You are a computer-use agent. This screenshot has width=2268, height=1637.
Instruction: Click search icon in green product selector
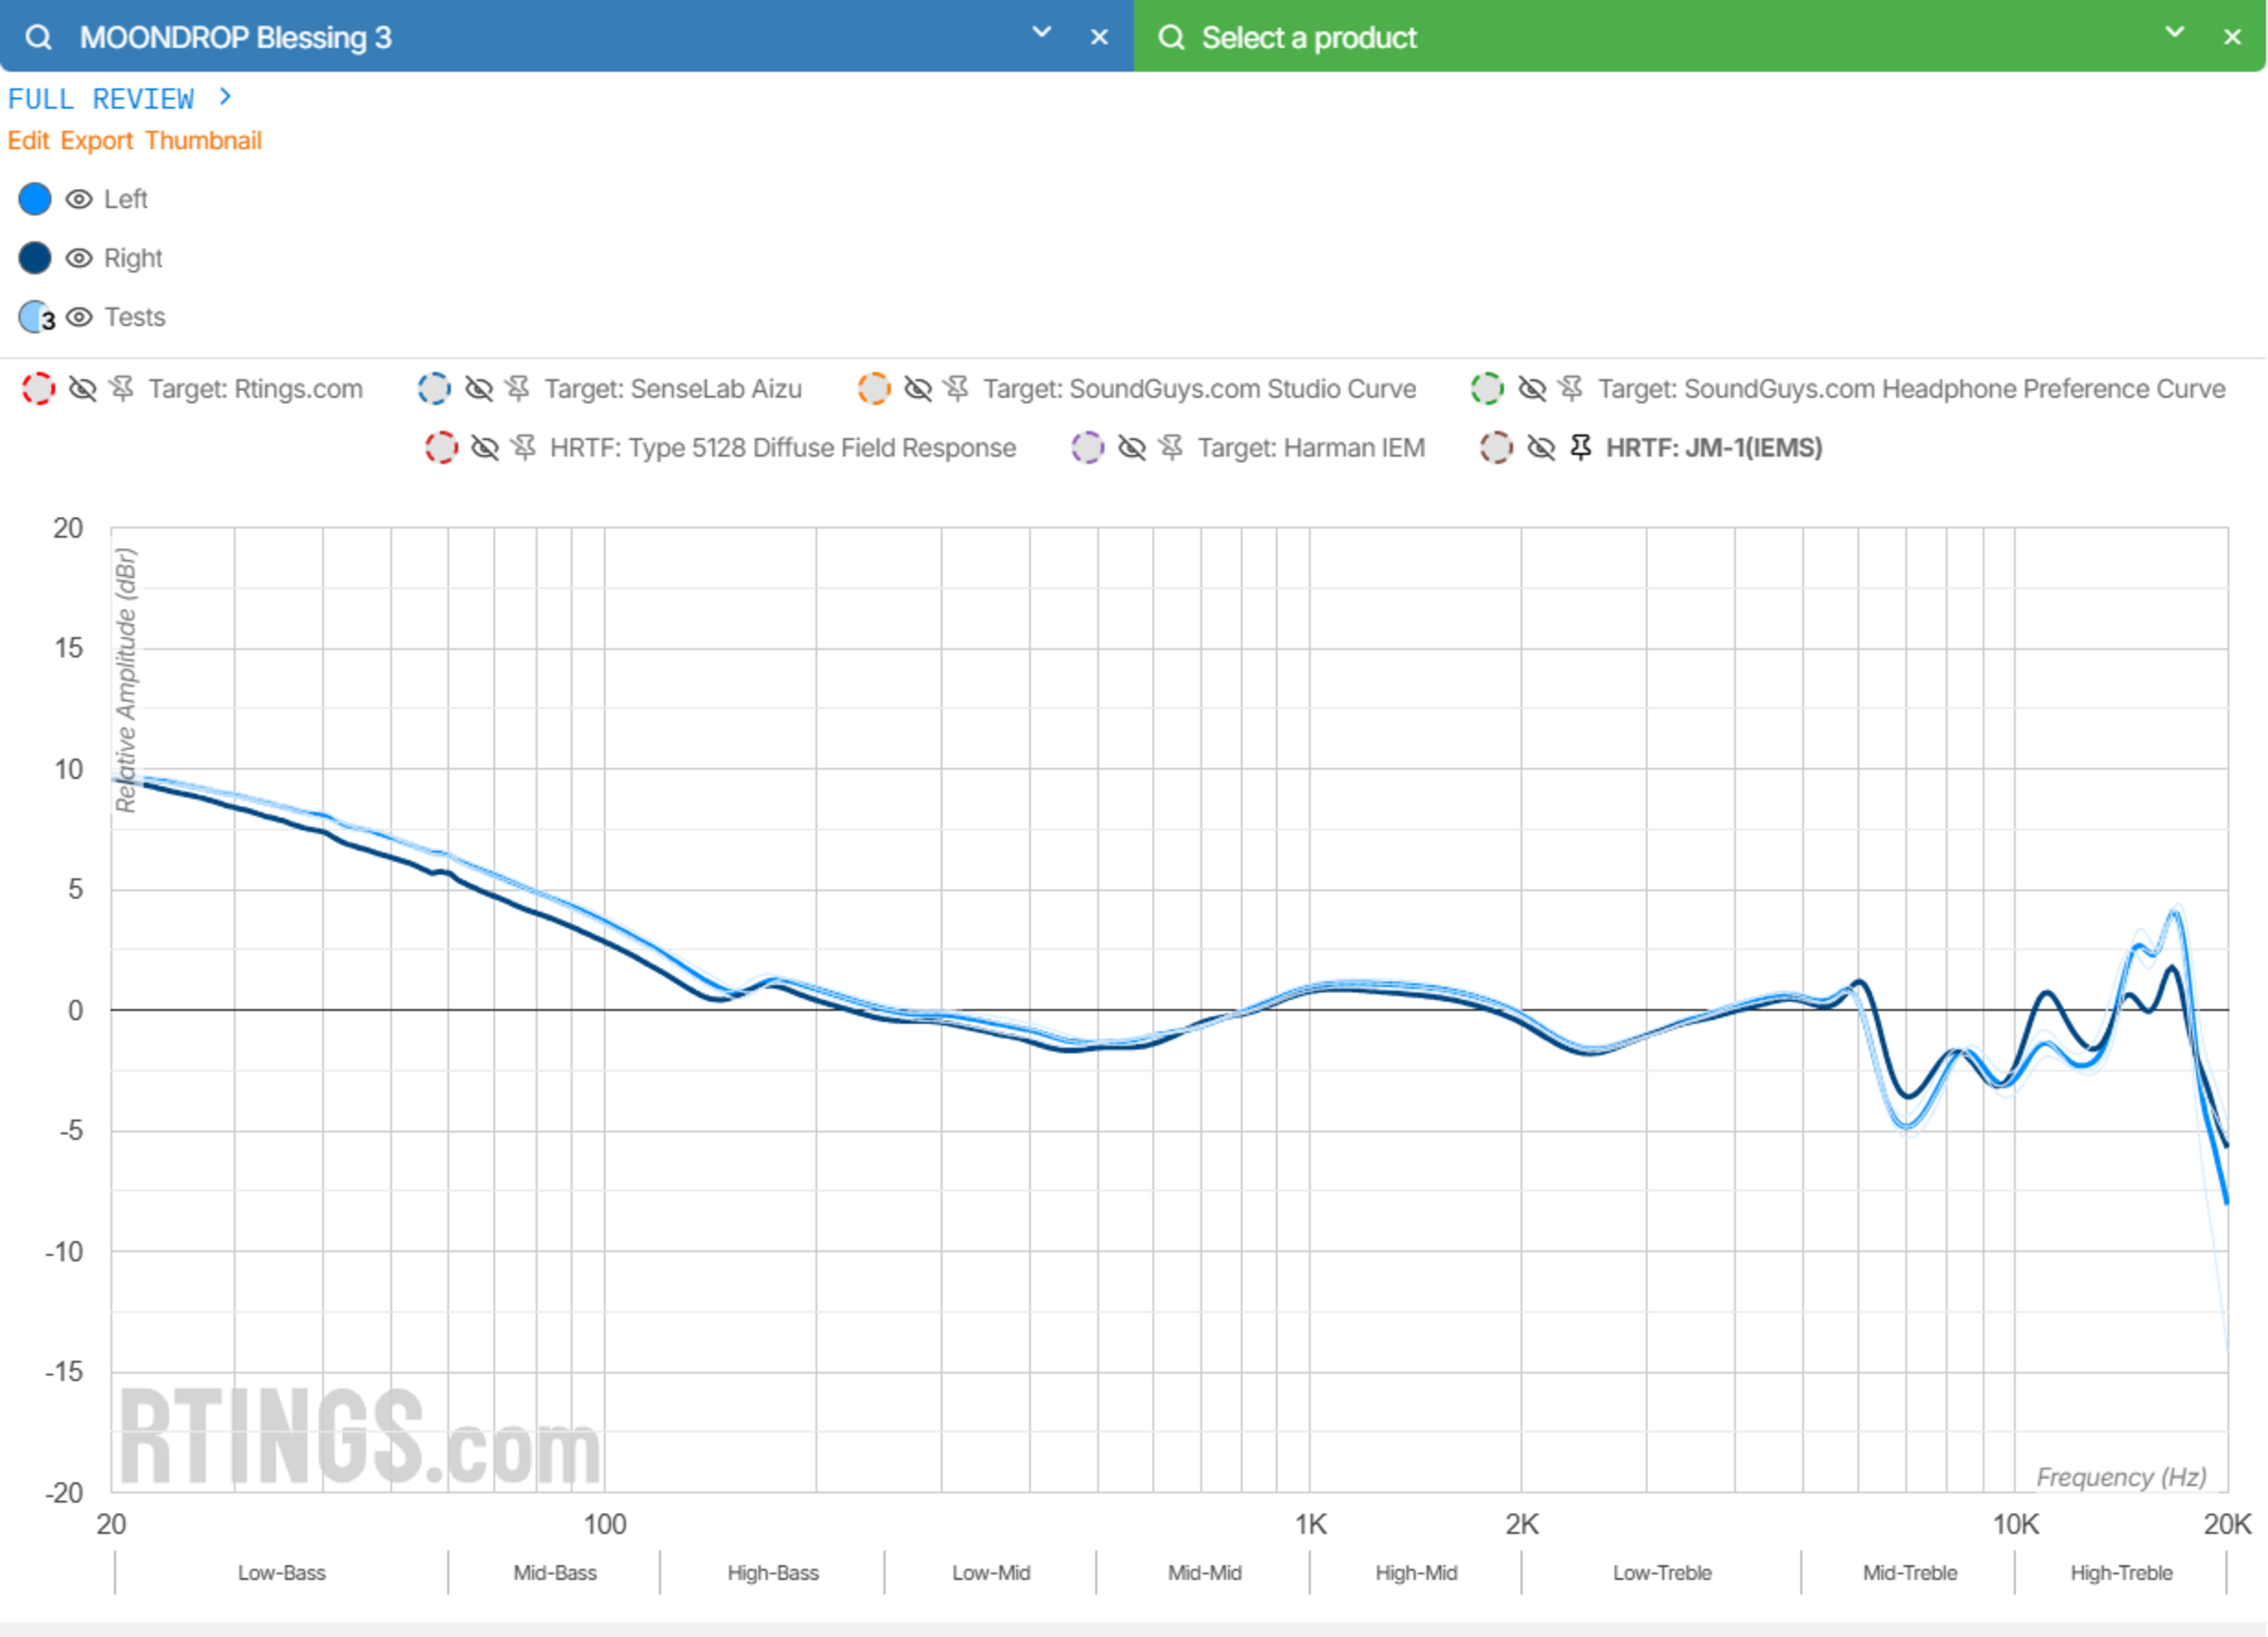pyautogui.click(x=1170, y=37)
